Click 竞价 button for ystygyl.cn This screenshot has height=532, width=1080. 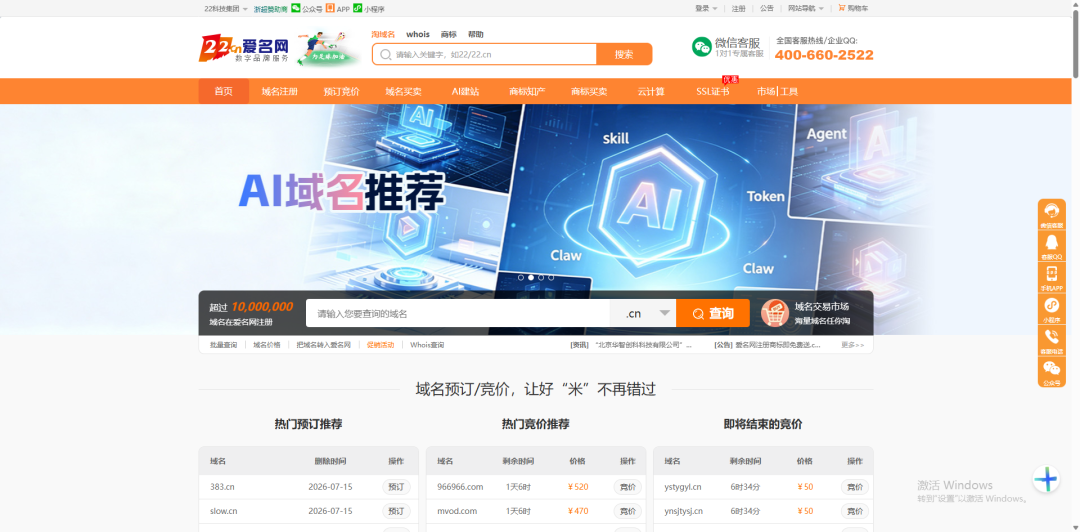855,487
